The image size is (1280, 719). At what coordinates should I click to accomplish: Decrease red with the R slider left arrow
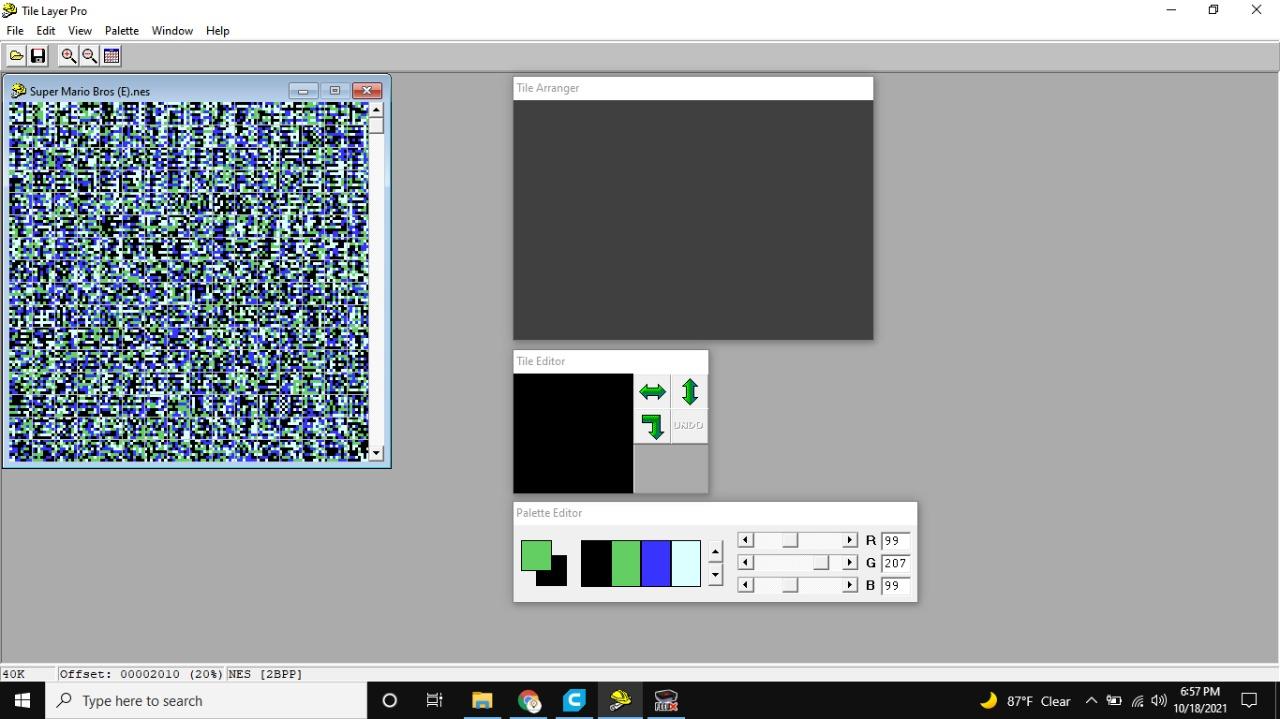point(745,540)
